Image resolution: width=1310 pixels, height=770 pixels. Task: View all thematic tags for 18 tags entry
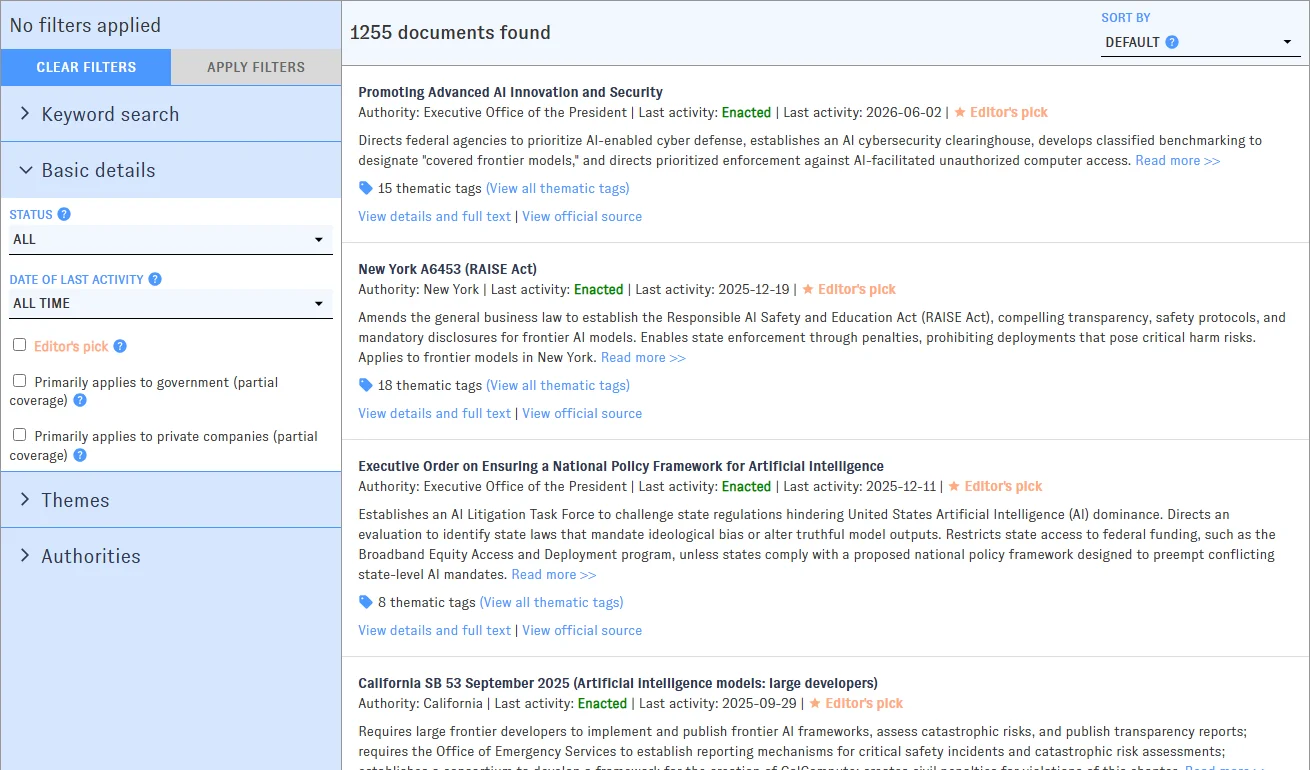(x=558, y=385)
